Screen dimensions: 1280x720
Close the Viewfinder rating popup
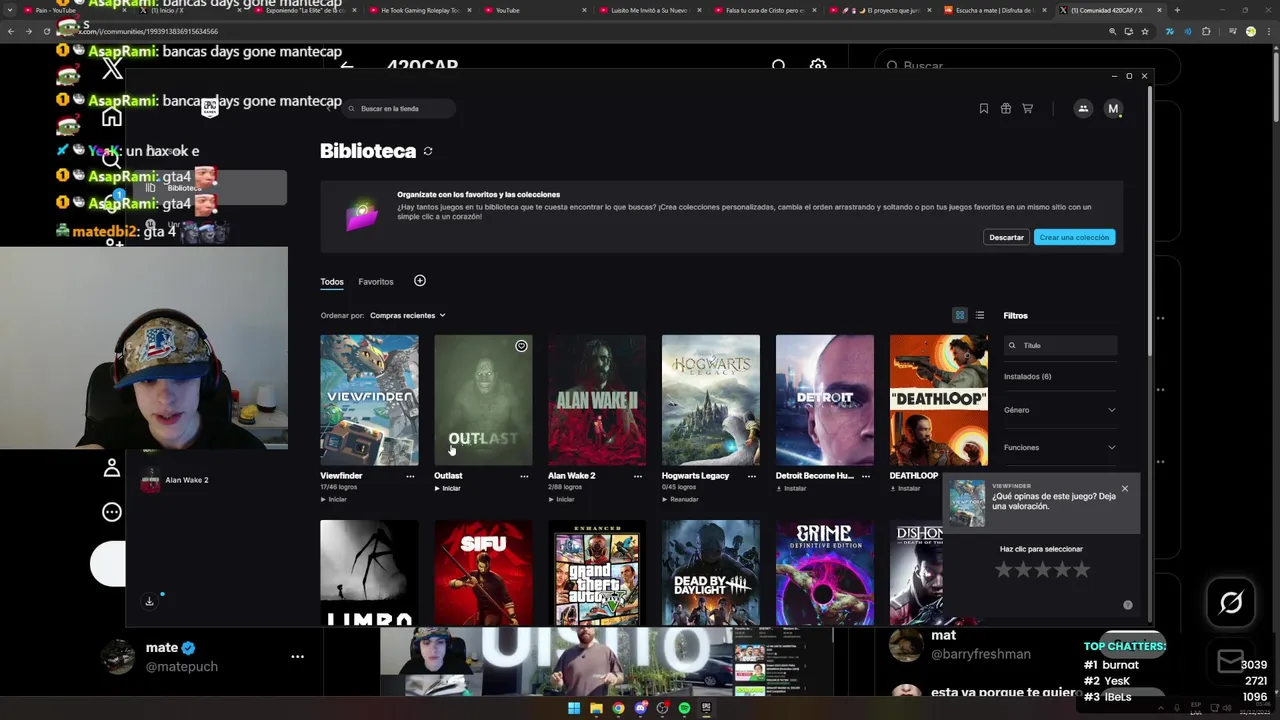pos(1125,489)
